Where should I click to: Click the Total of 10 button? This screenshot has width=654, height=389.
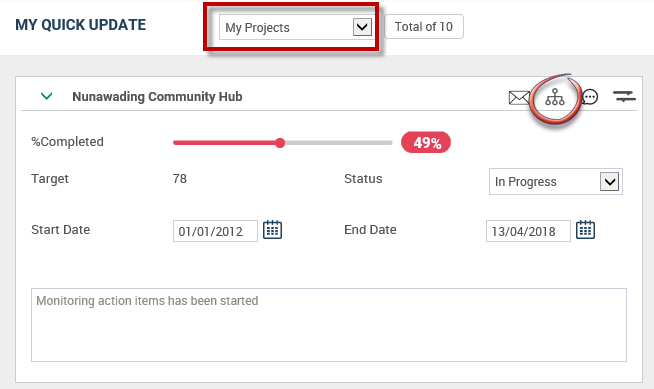[x=423, y=27]
